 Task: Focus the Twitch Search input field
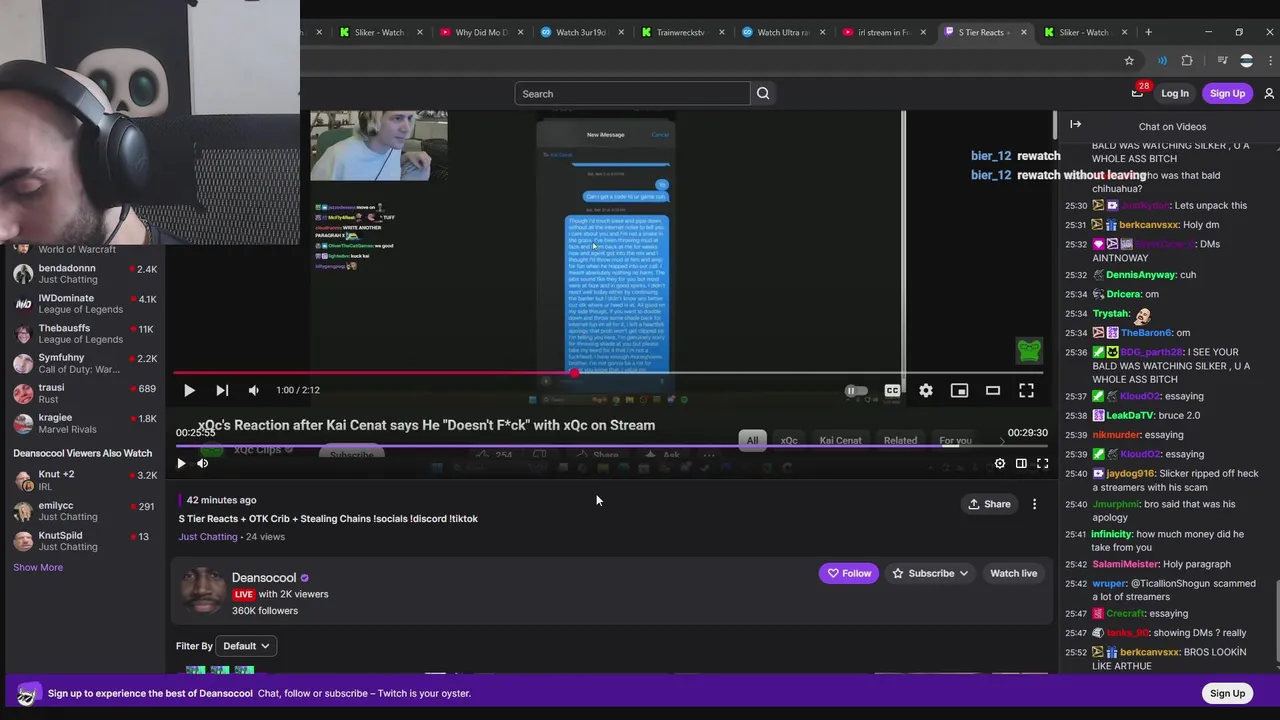click(x=632, y=93)
